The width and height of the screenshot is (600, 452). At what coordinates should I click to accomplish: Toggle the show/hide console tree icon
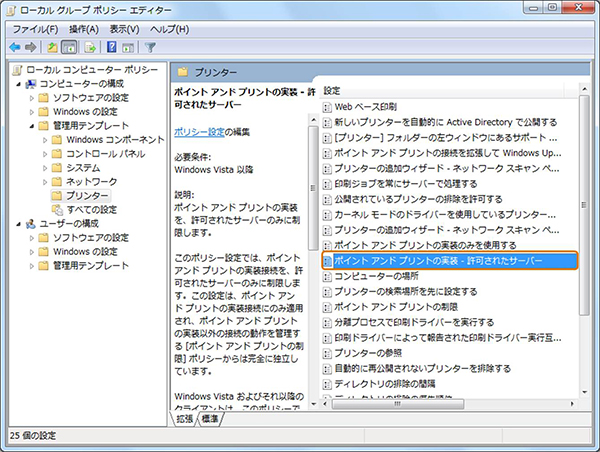pos(71,46)
